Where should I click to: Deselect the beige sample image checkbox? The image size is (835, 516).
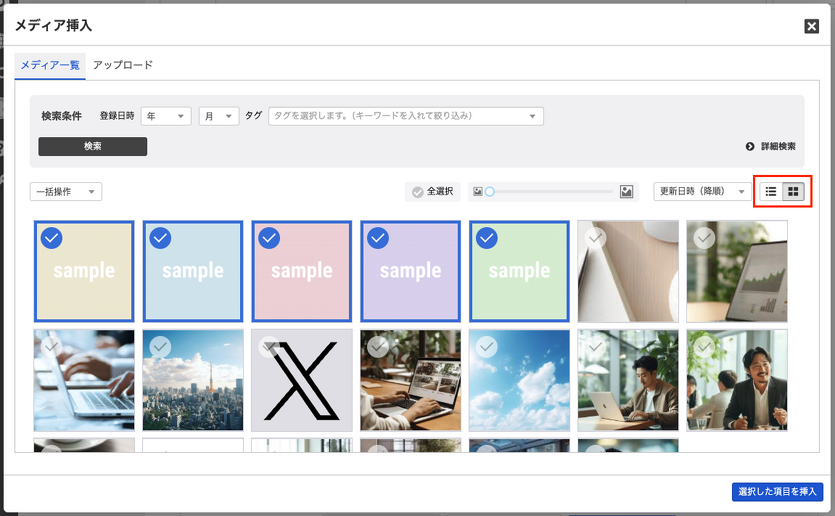point(51,238)
